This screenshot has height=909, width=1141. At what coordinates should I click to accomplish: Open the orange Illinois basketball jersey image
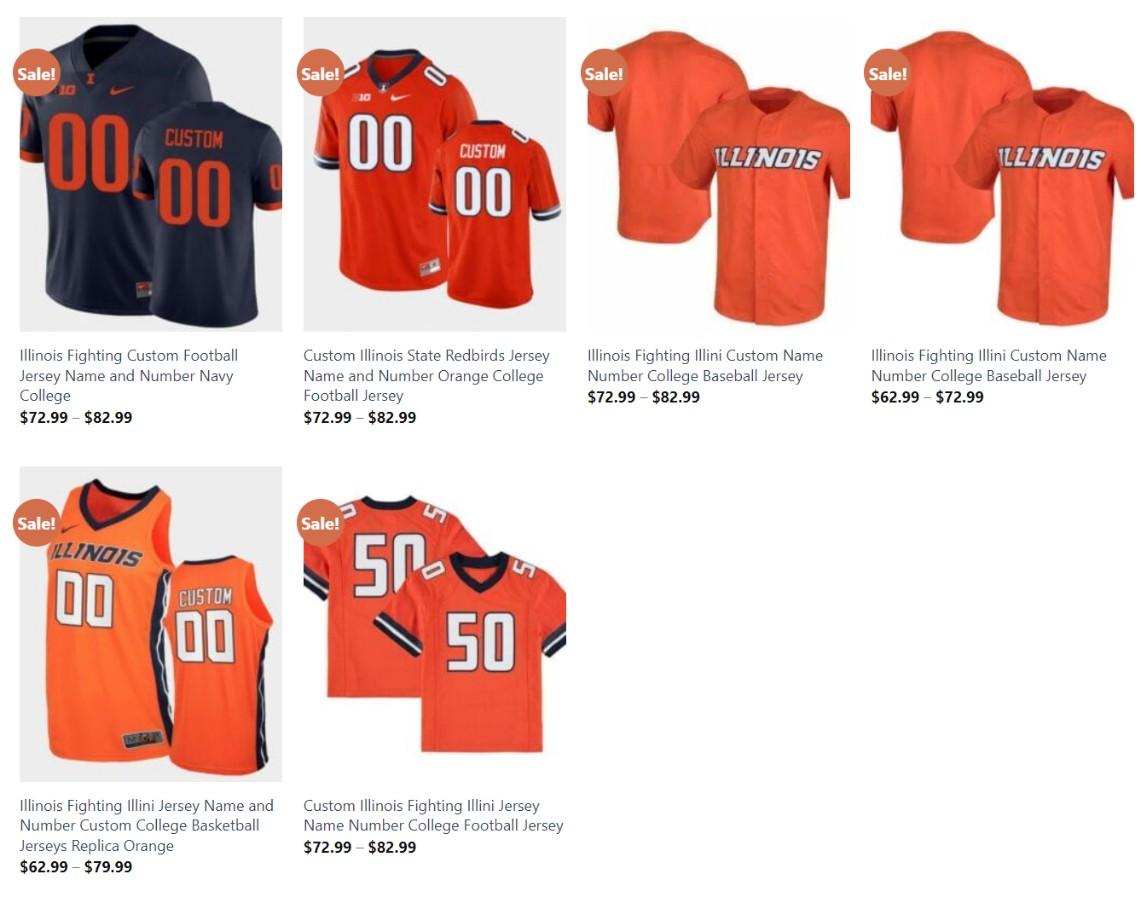151,624
